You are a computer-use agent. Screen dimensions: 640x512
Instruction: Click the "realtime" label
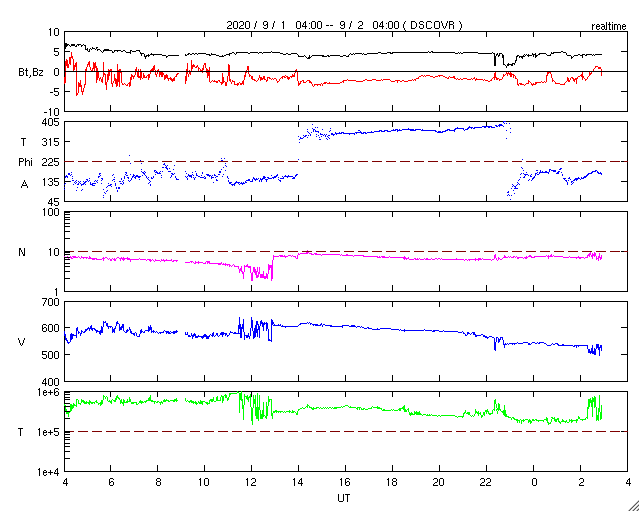[x=609, y=27]
